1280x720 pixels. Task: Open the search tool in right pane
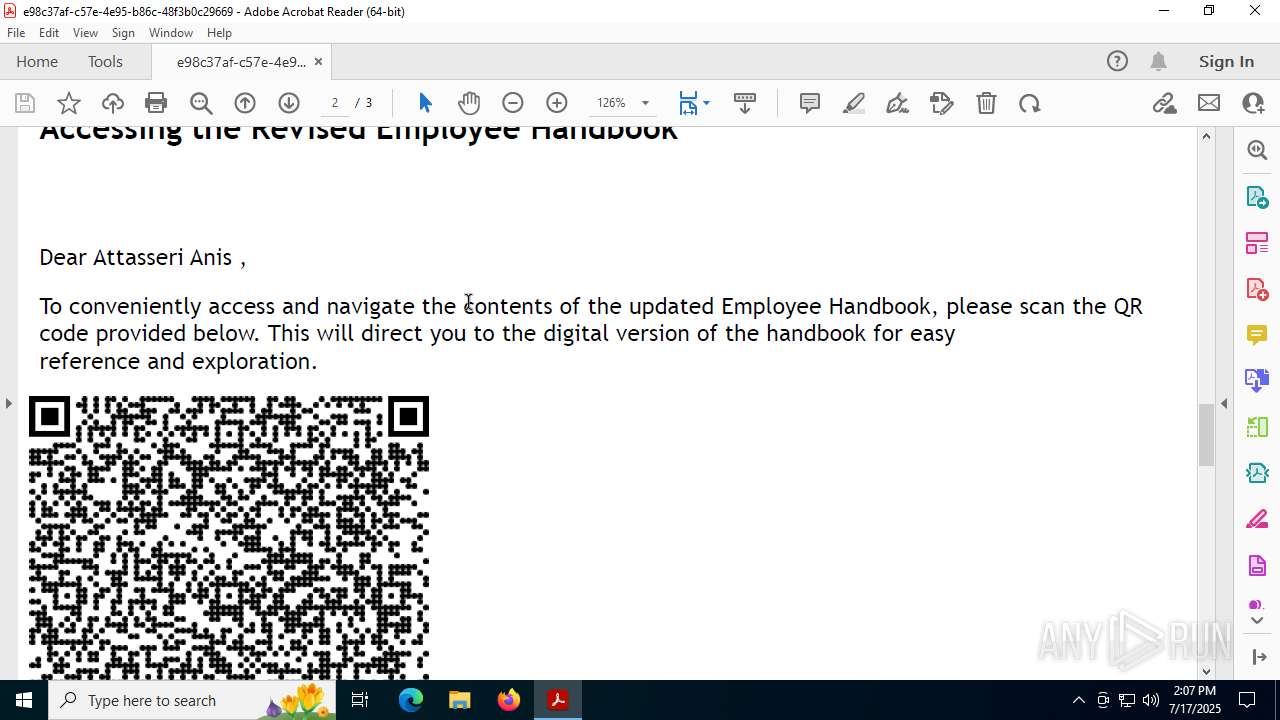1257,150
